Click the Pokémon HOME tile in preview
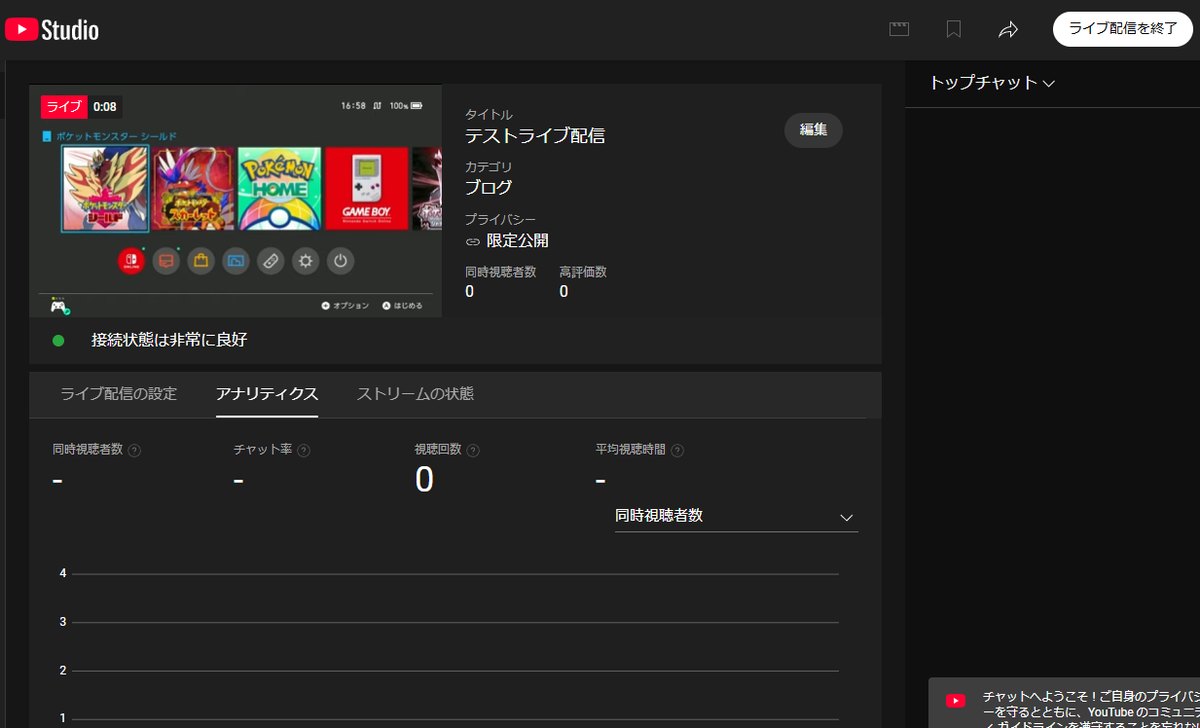1200x728 pixels. [280, 190]
